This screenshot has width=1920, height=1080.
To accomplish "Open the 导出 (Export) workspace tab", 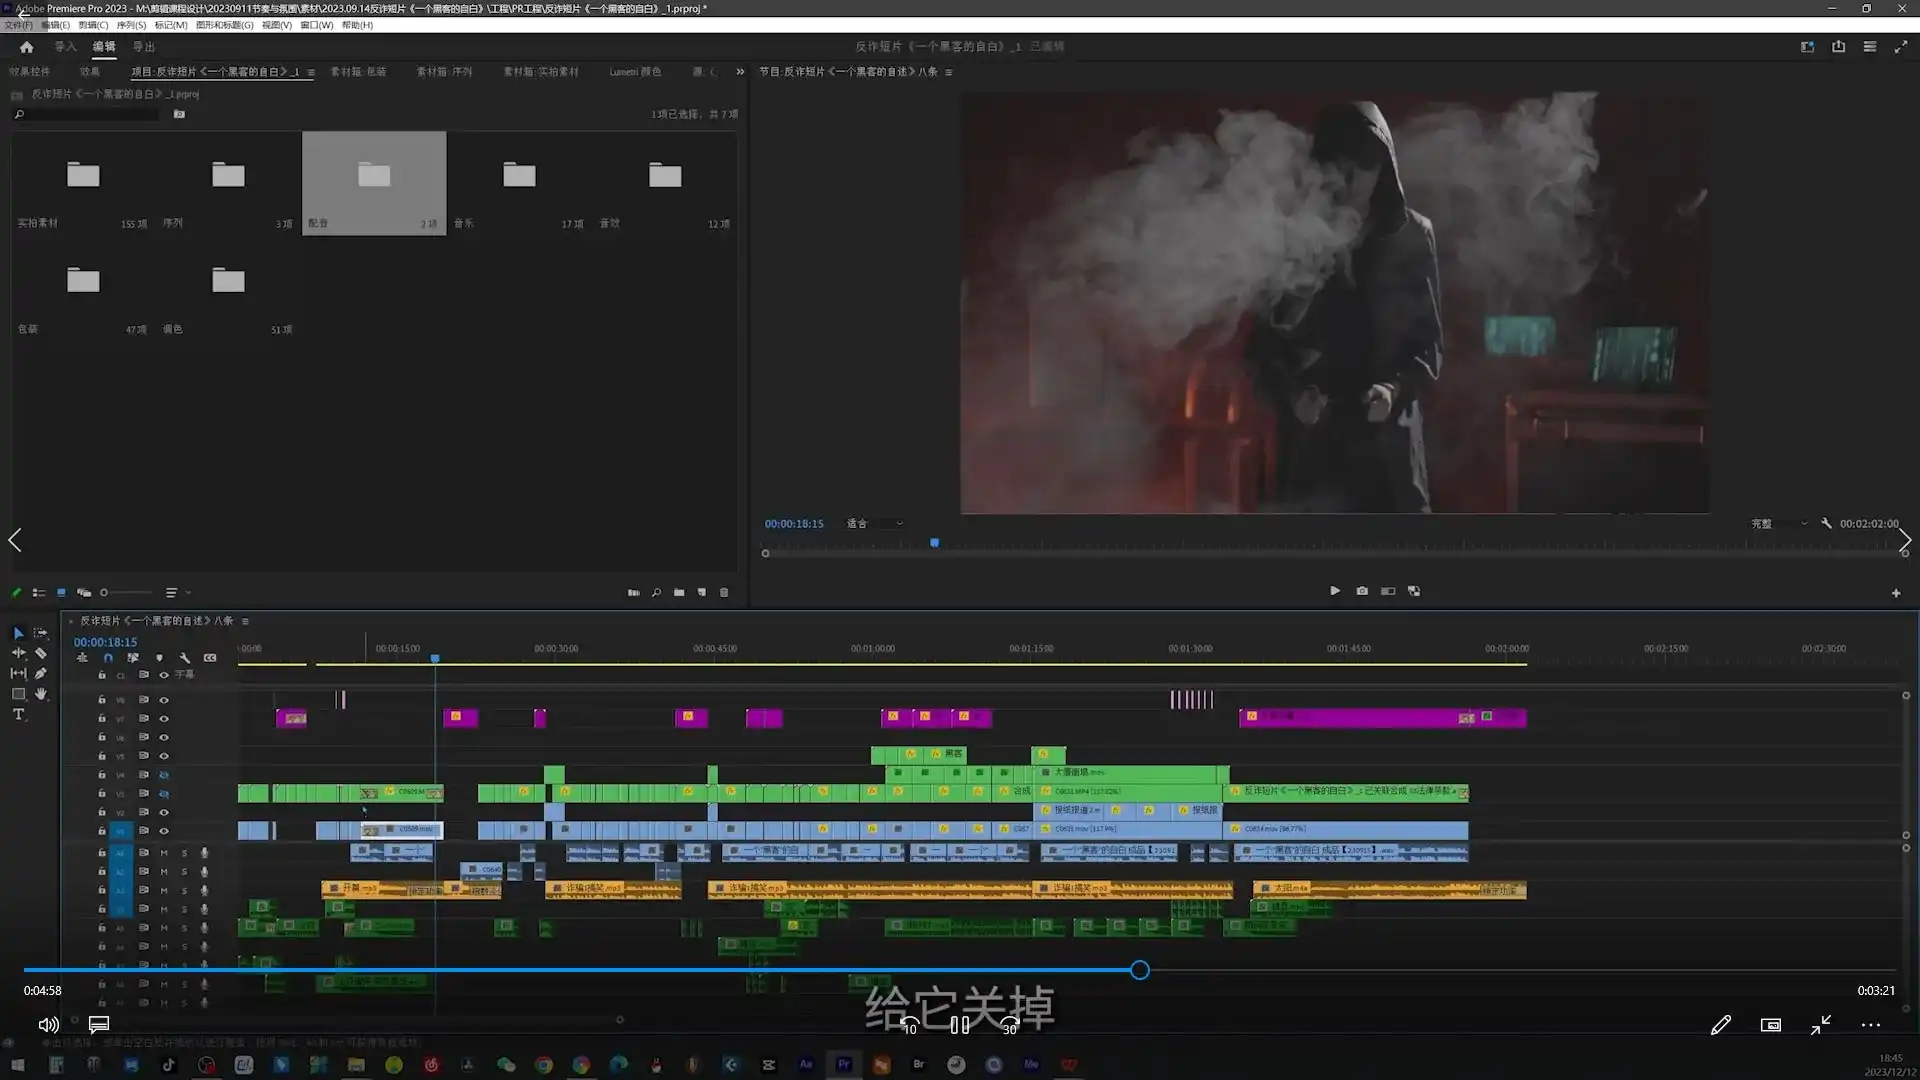I will (x=144, y=47).
